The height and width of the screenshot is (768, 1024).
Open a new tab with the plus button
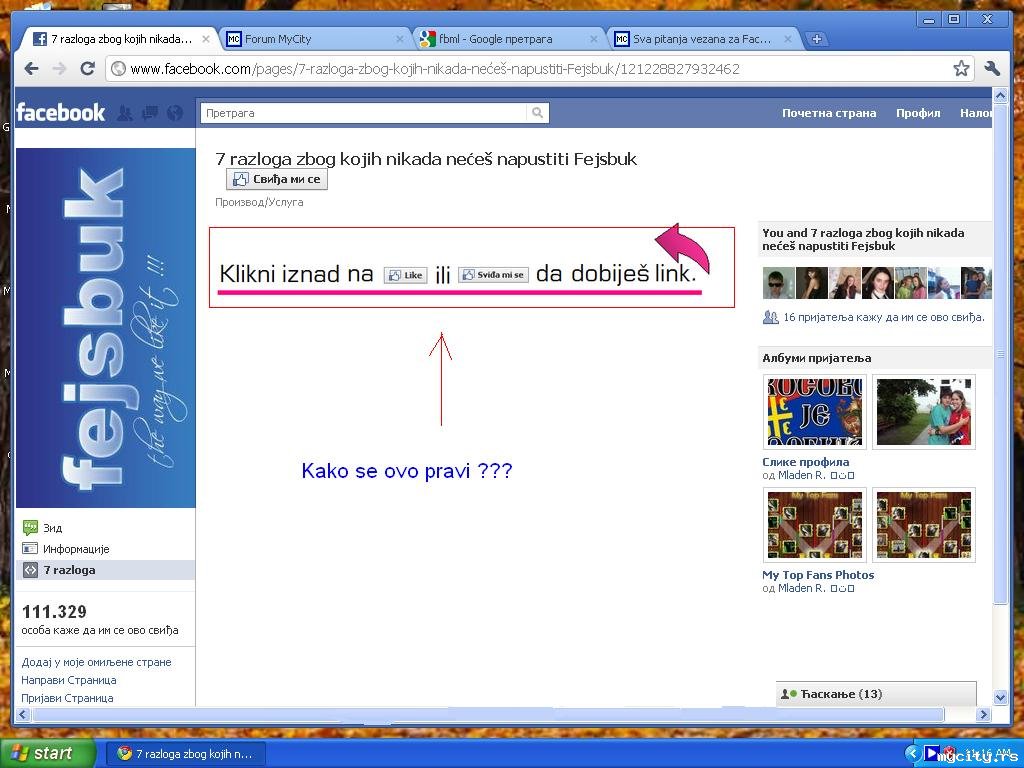(x=816, y=39)
